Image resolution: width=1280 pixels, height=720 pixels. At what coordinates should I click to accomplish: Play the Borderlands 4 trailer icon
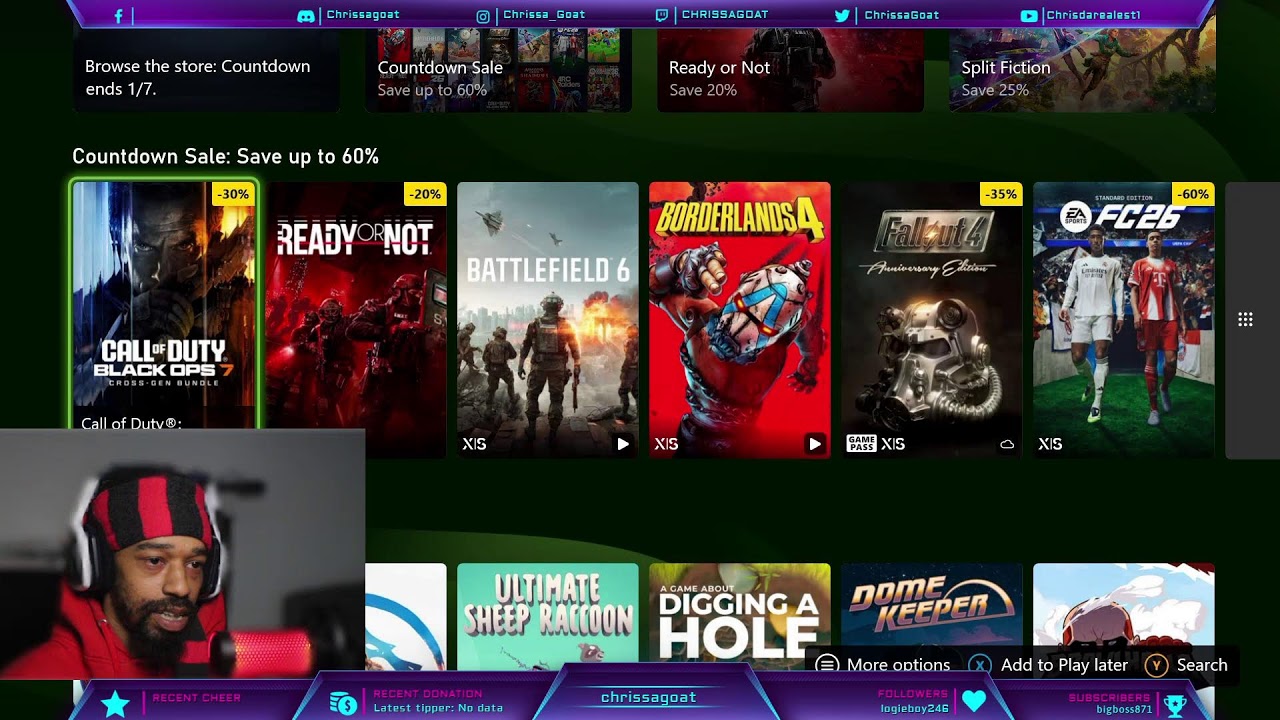[815, 444]
